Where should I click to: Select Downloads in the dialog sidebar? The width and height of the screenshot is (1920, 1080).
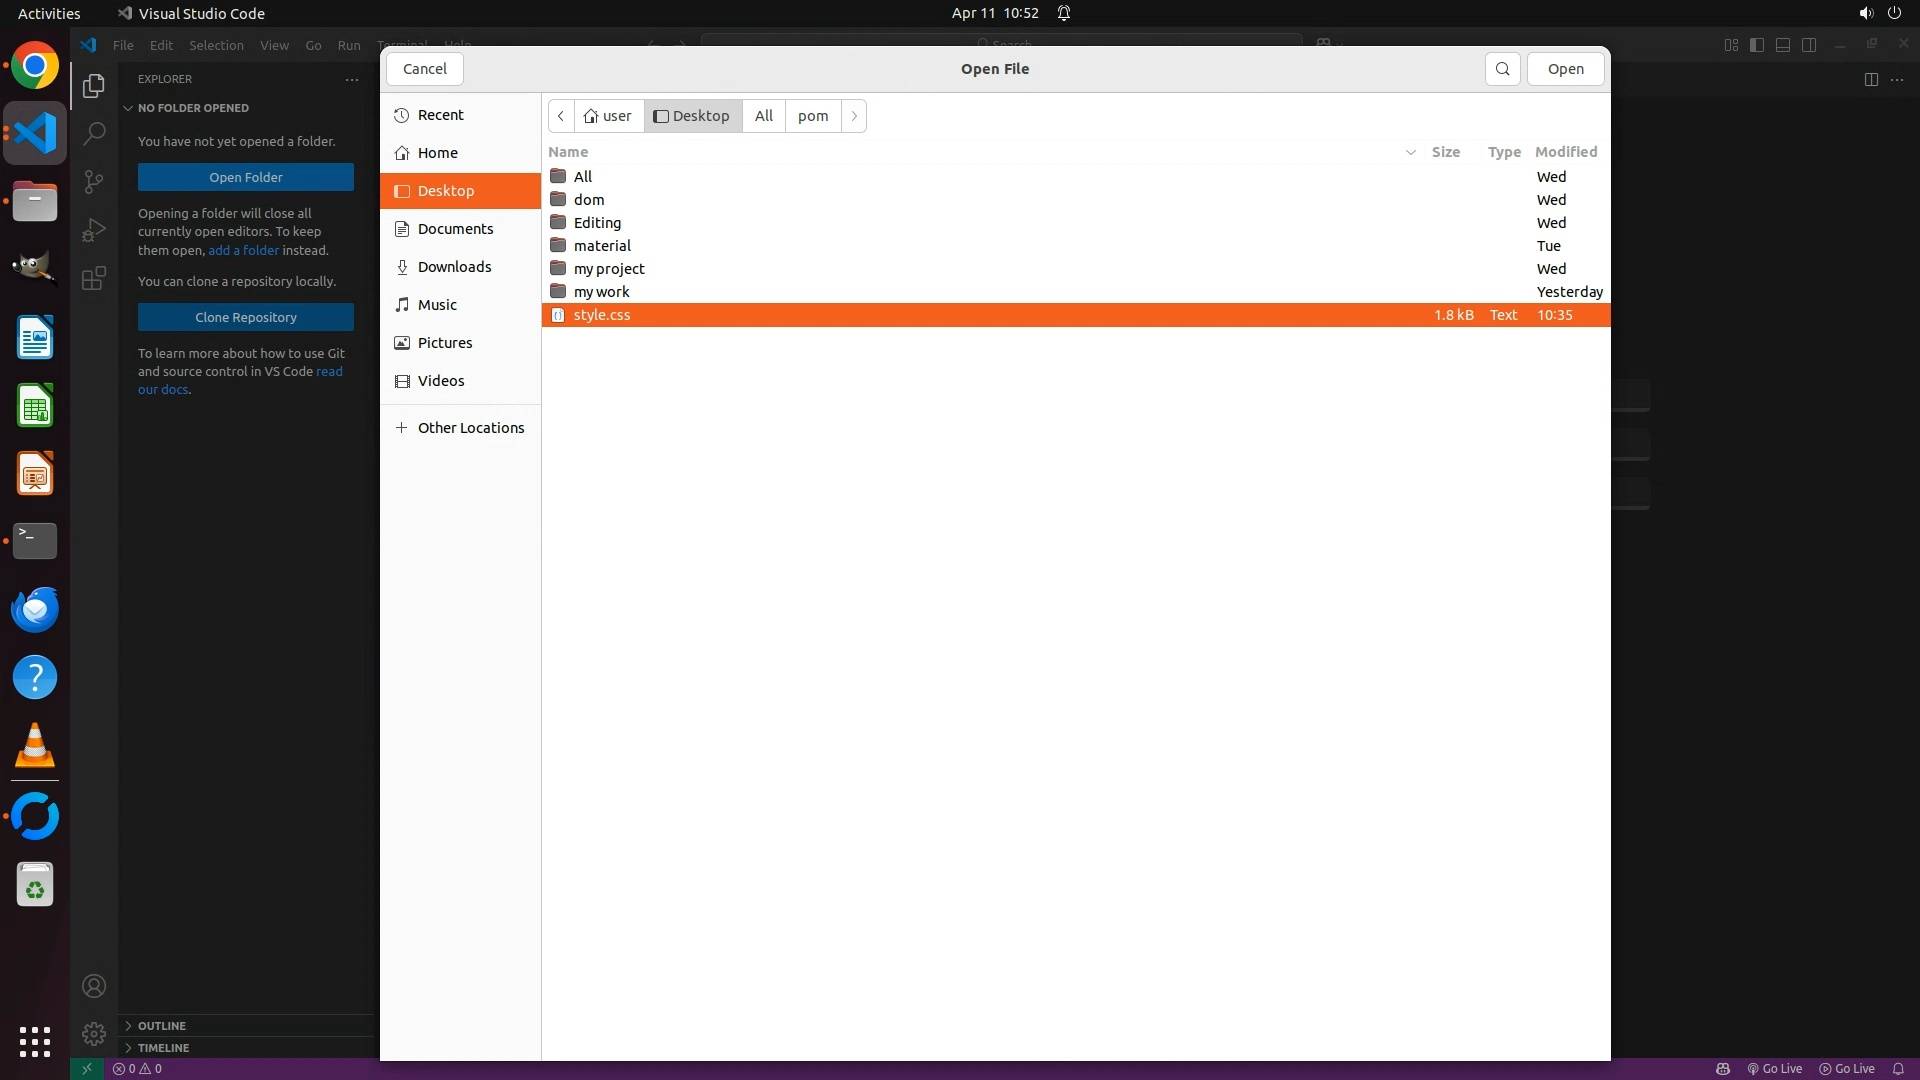pyautogui.click(x=454, y=267)
